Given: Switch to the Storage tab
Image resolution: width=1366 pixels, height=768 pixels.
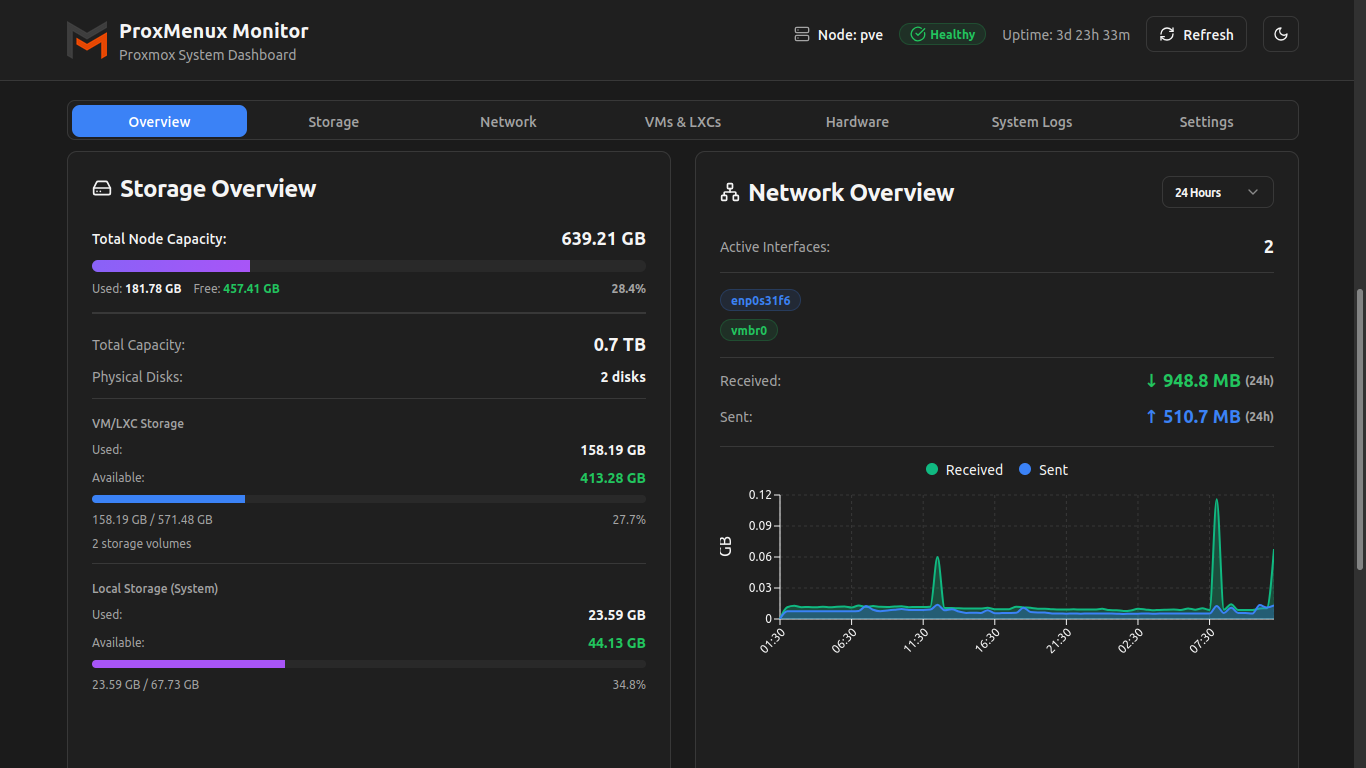Looking at the screenshot, I should click(333, 122).
